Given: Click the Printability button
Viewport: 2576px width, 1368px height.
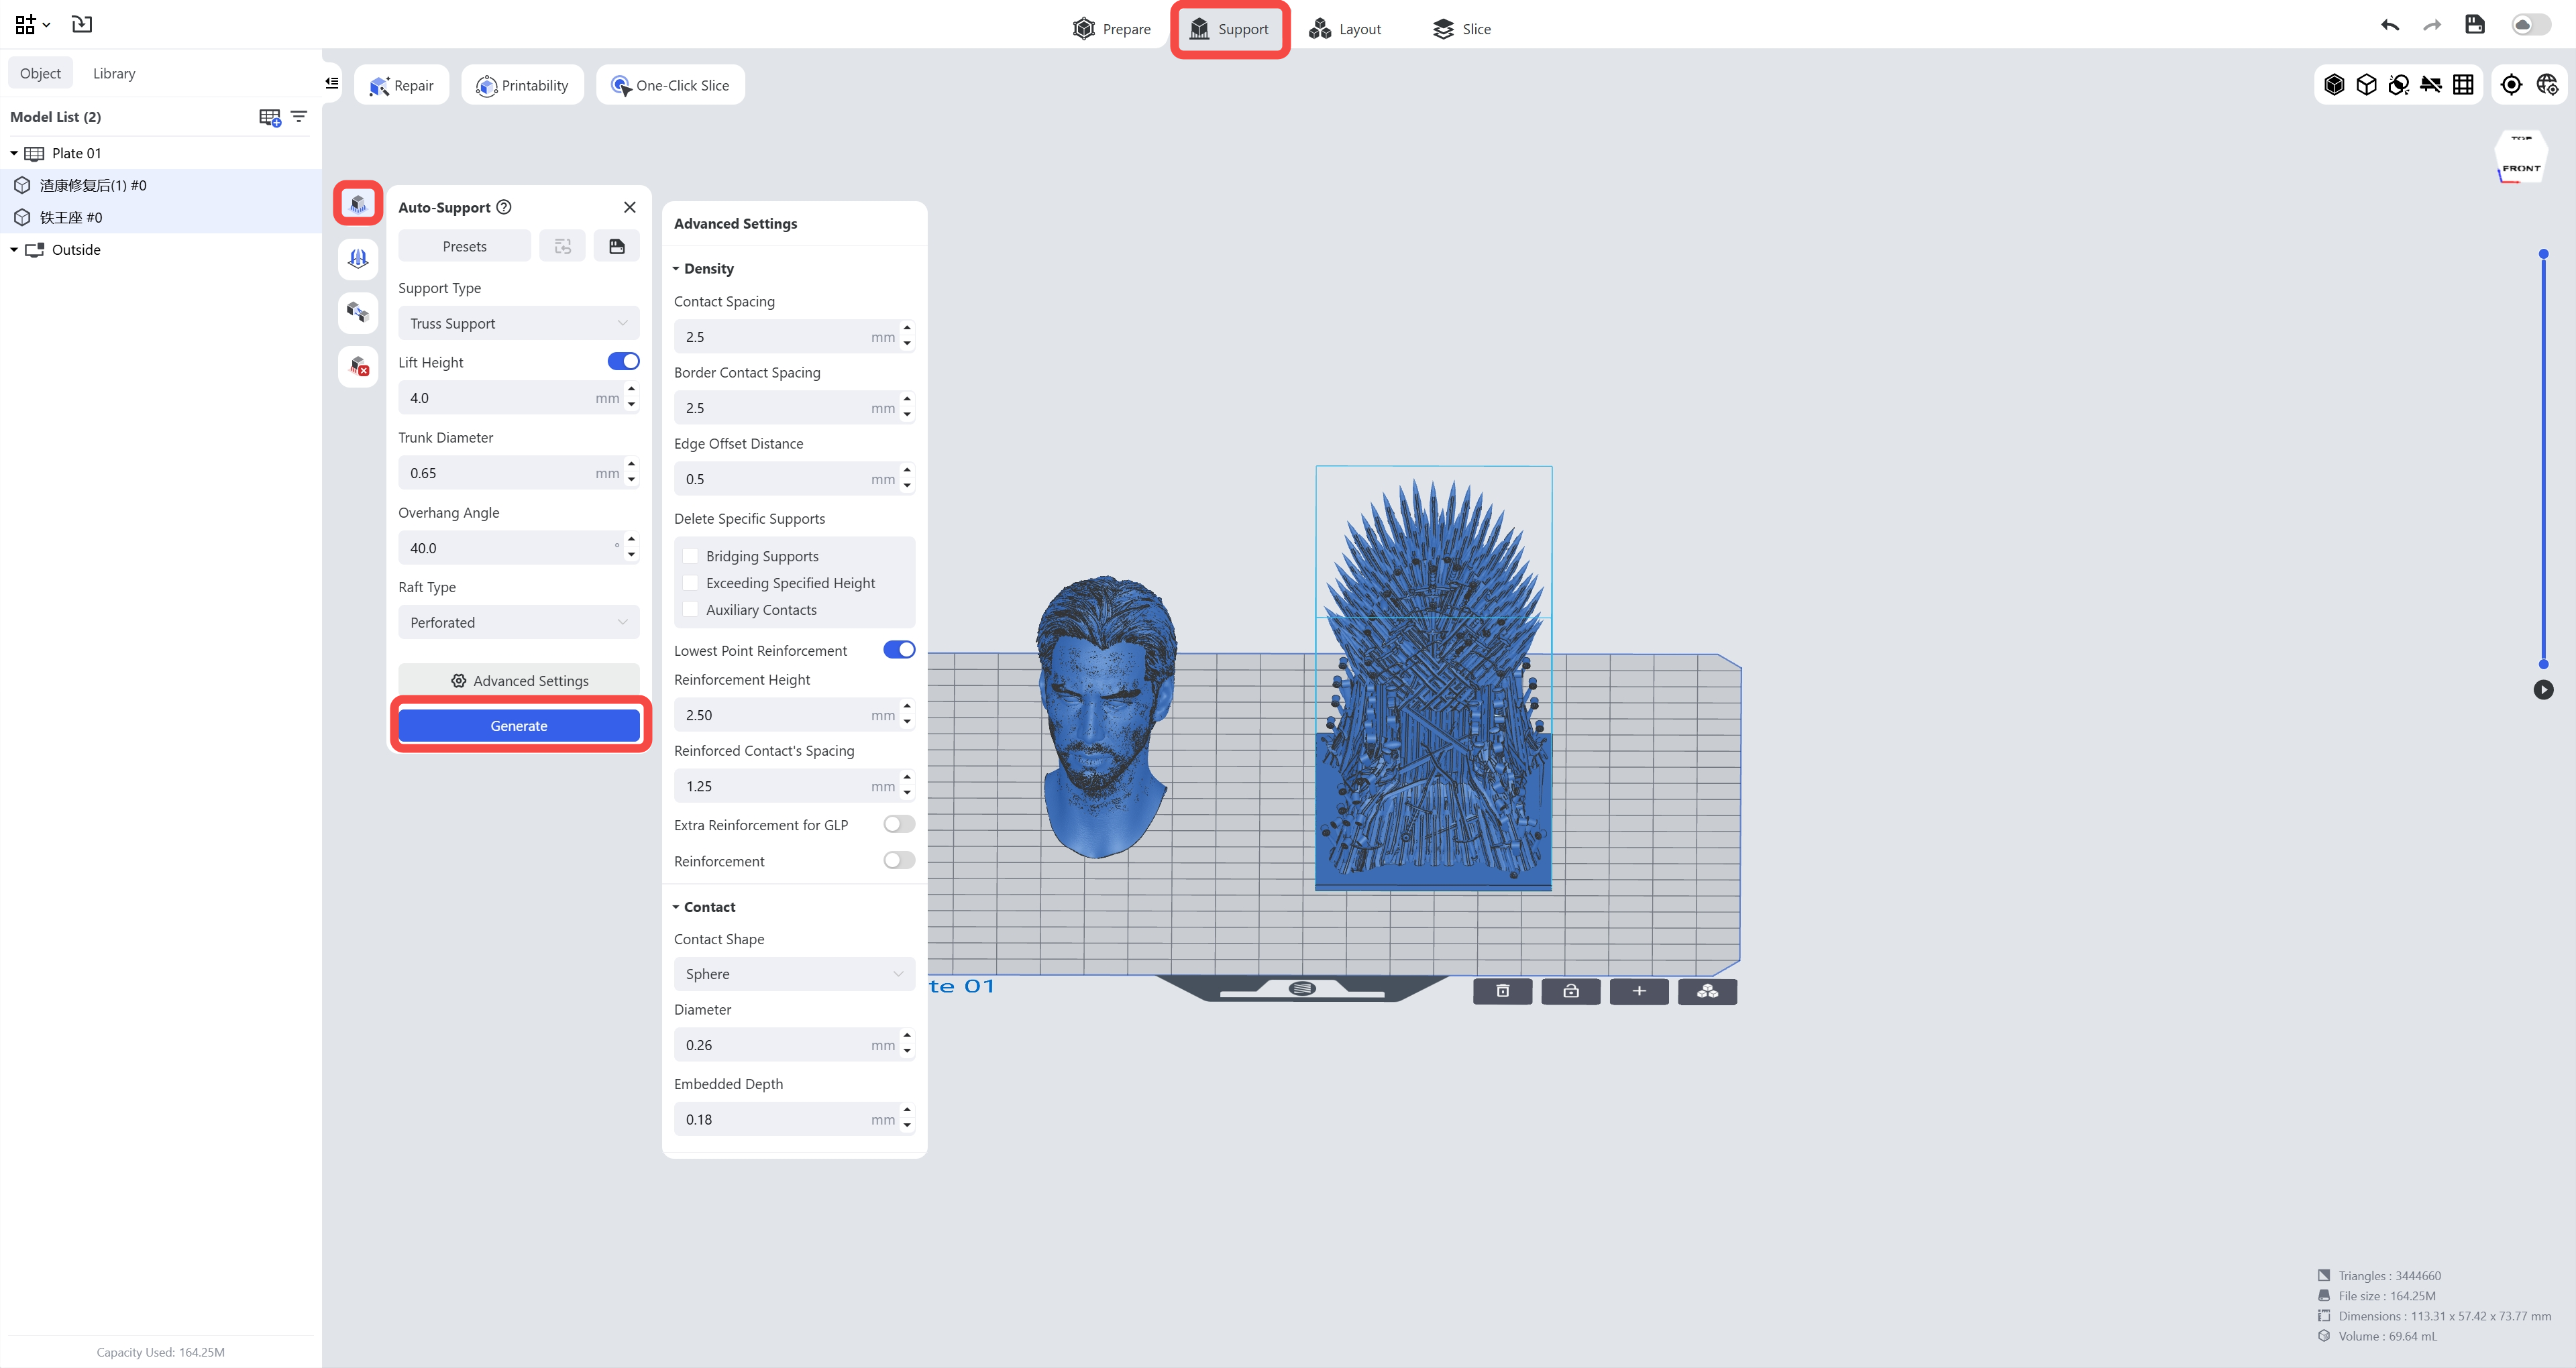Looking at the screenshot, I should 522,85.
